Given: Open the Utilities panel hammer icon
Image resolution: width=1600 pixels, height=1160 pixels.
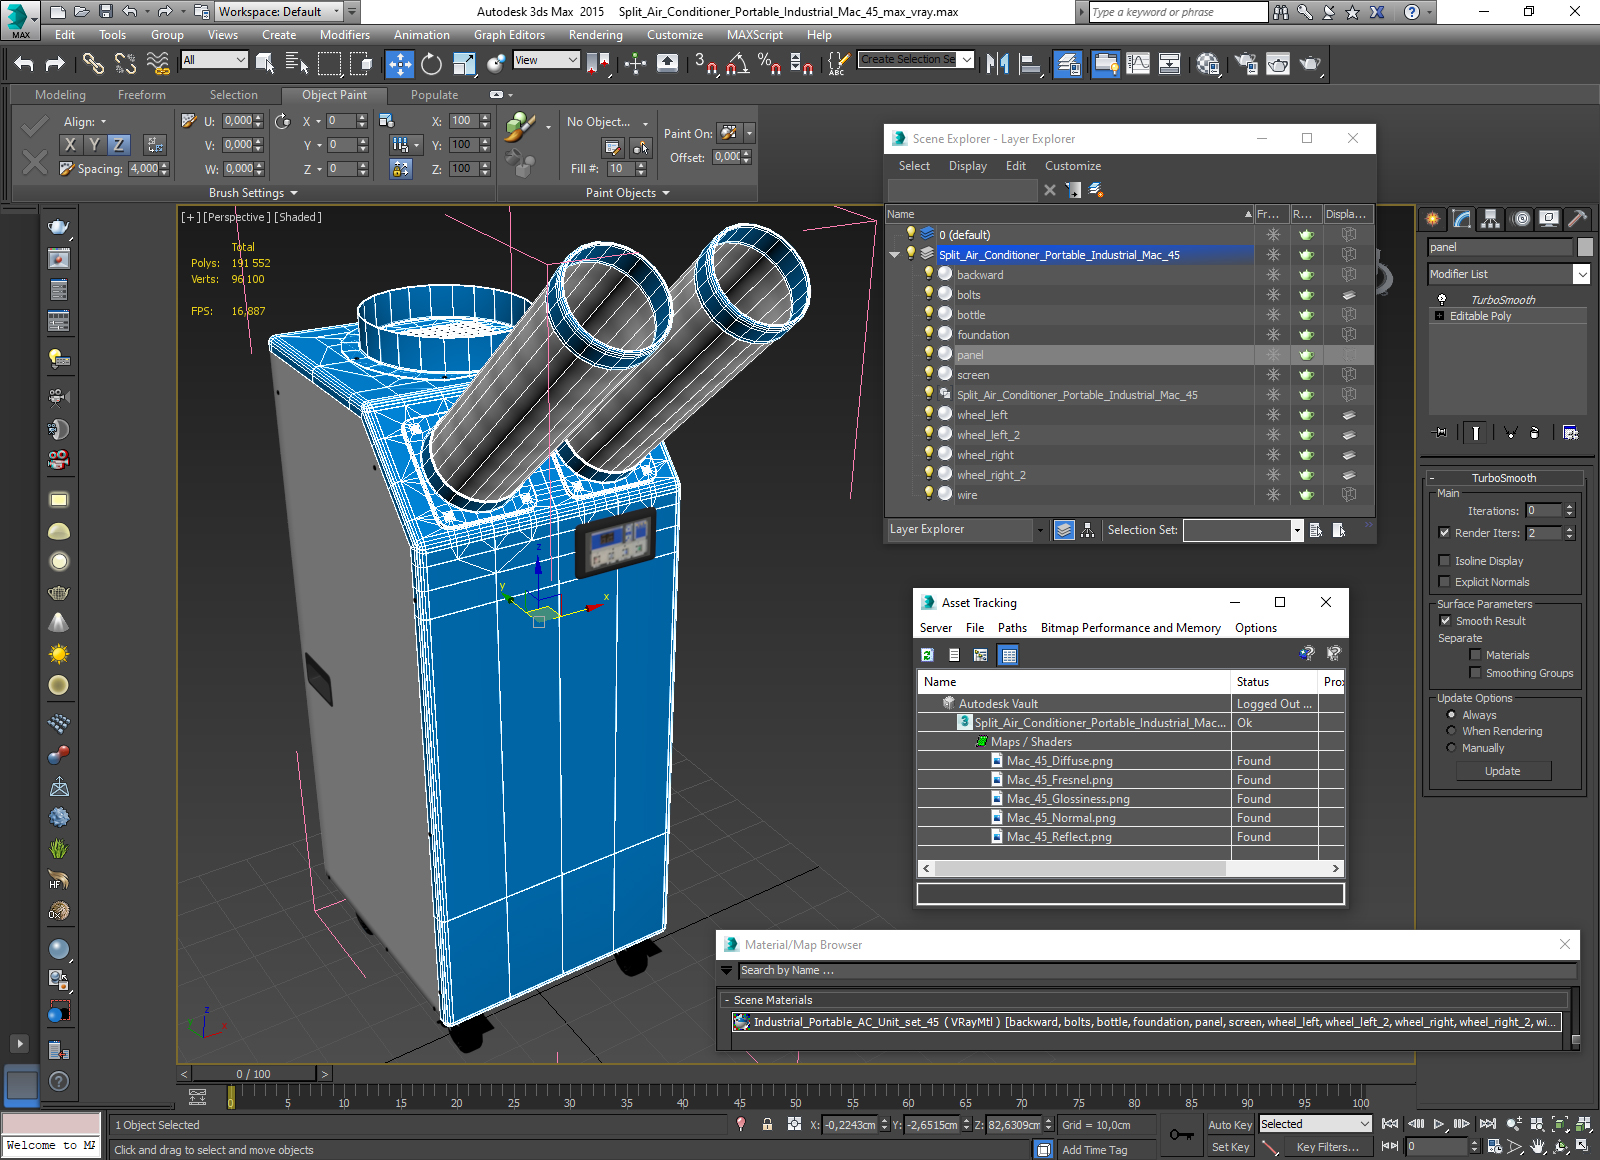Looking at the screenshot, I should pos(1577,219).
